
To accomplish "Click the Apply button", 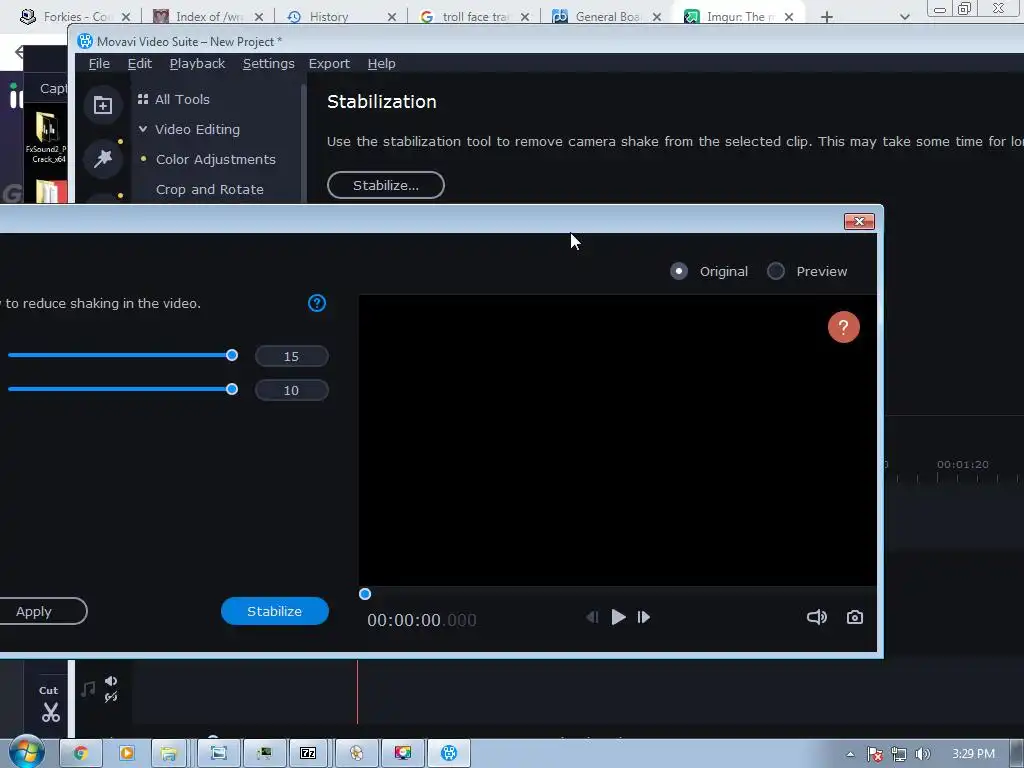I will pos(34,611).
